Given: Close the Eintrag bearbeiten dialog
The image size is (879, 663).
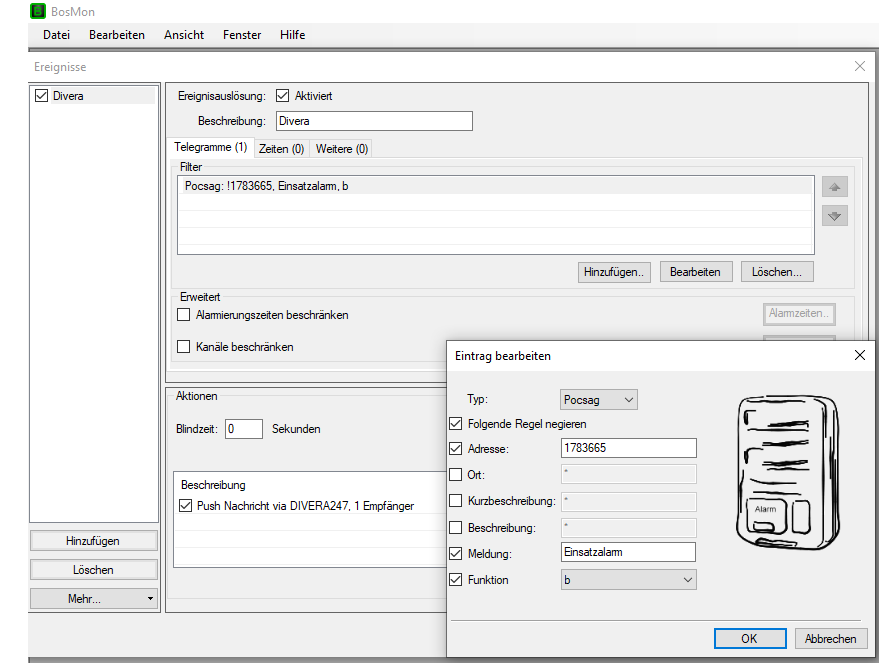Looking at the screenshot, I should click(x=859, y=355).
